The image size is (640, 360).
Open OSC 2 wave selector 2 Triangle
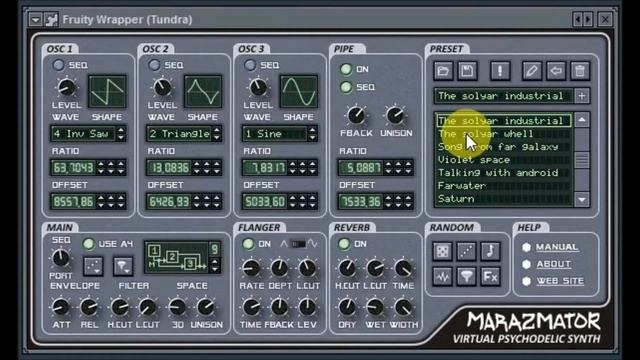pos(184,134)
